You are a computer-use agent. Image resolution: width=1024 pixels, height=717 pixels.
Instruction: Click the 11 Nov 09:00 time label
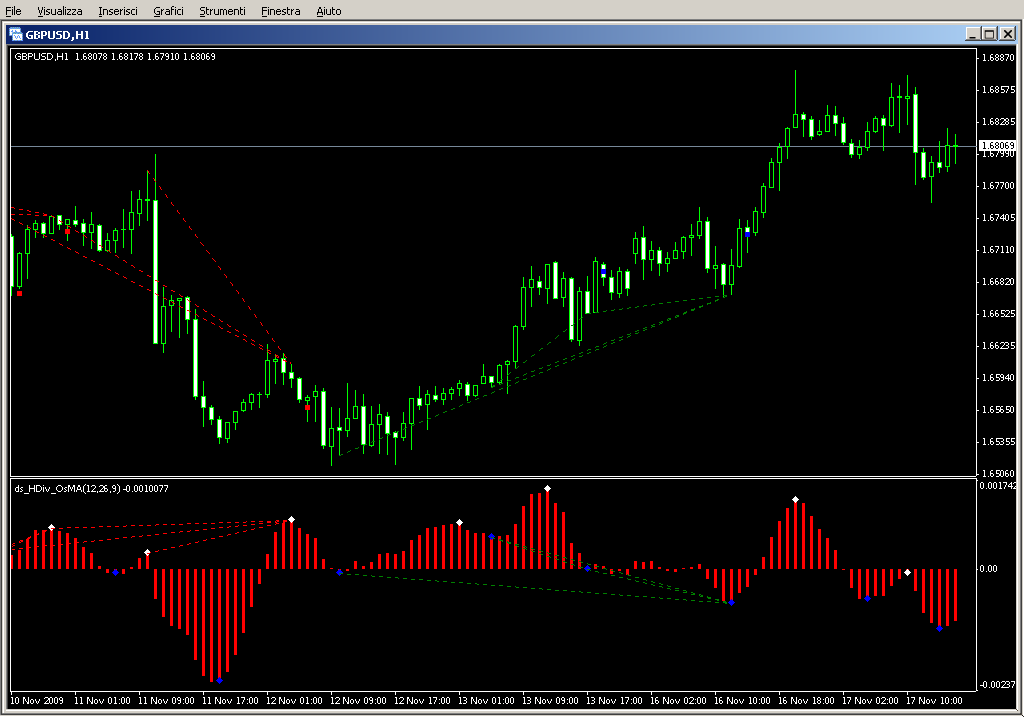166,701
